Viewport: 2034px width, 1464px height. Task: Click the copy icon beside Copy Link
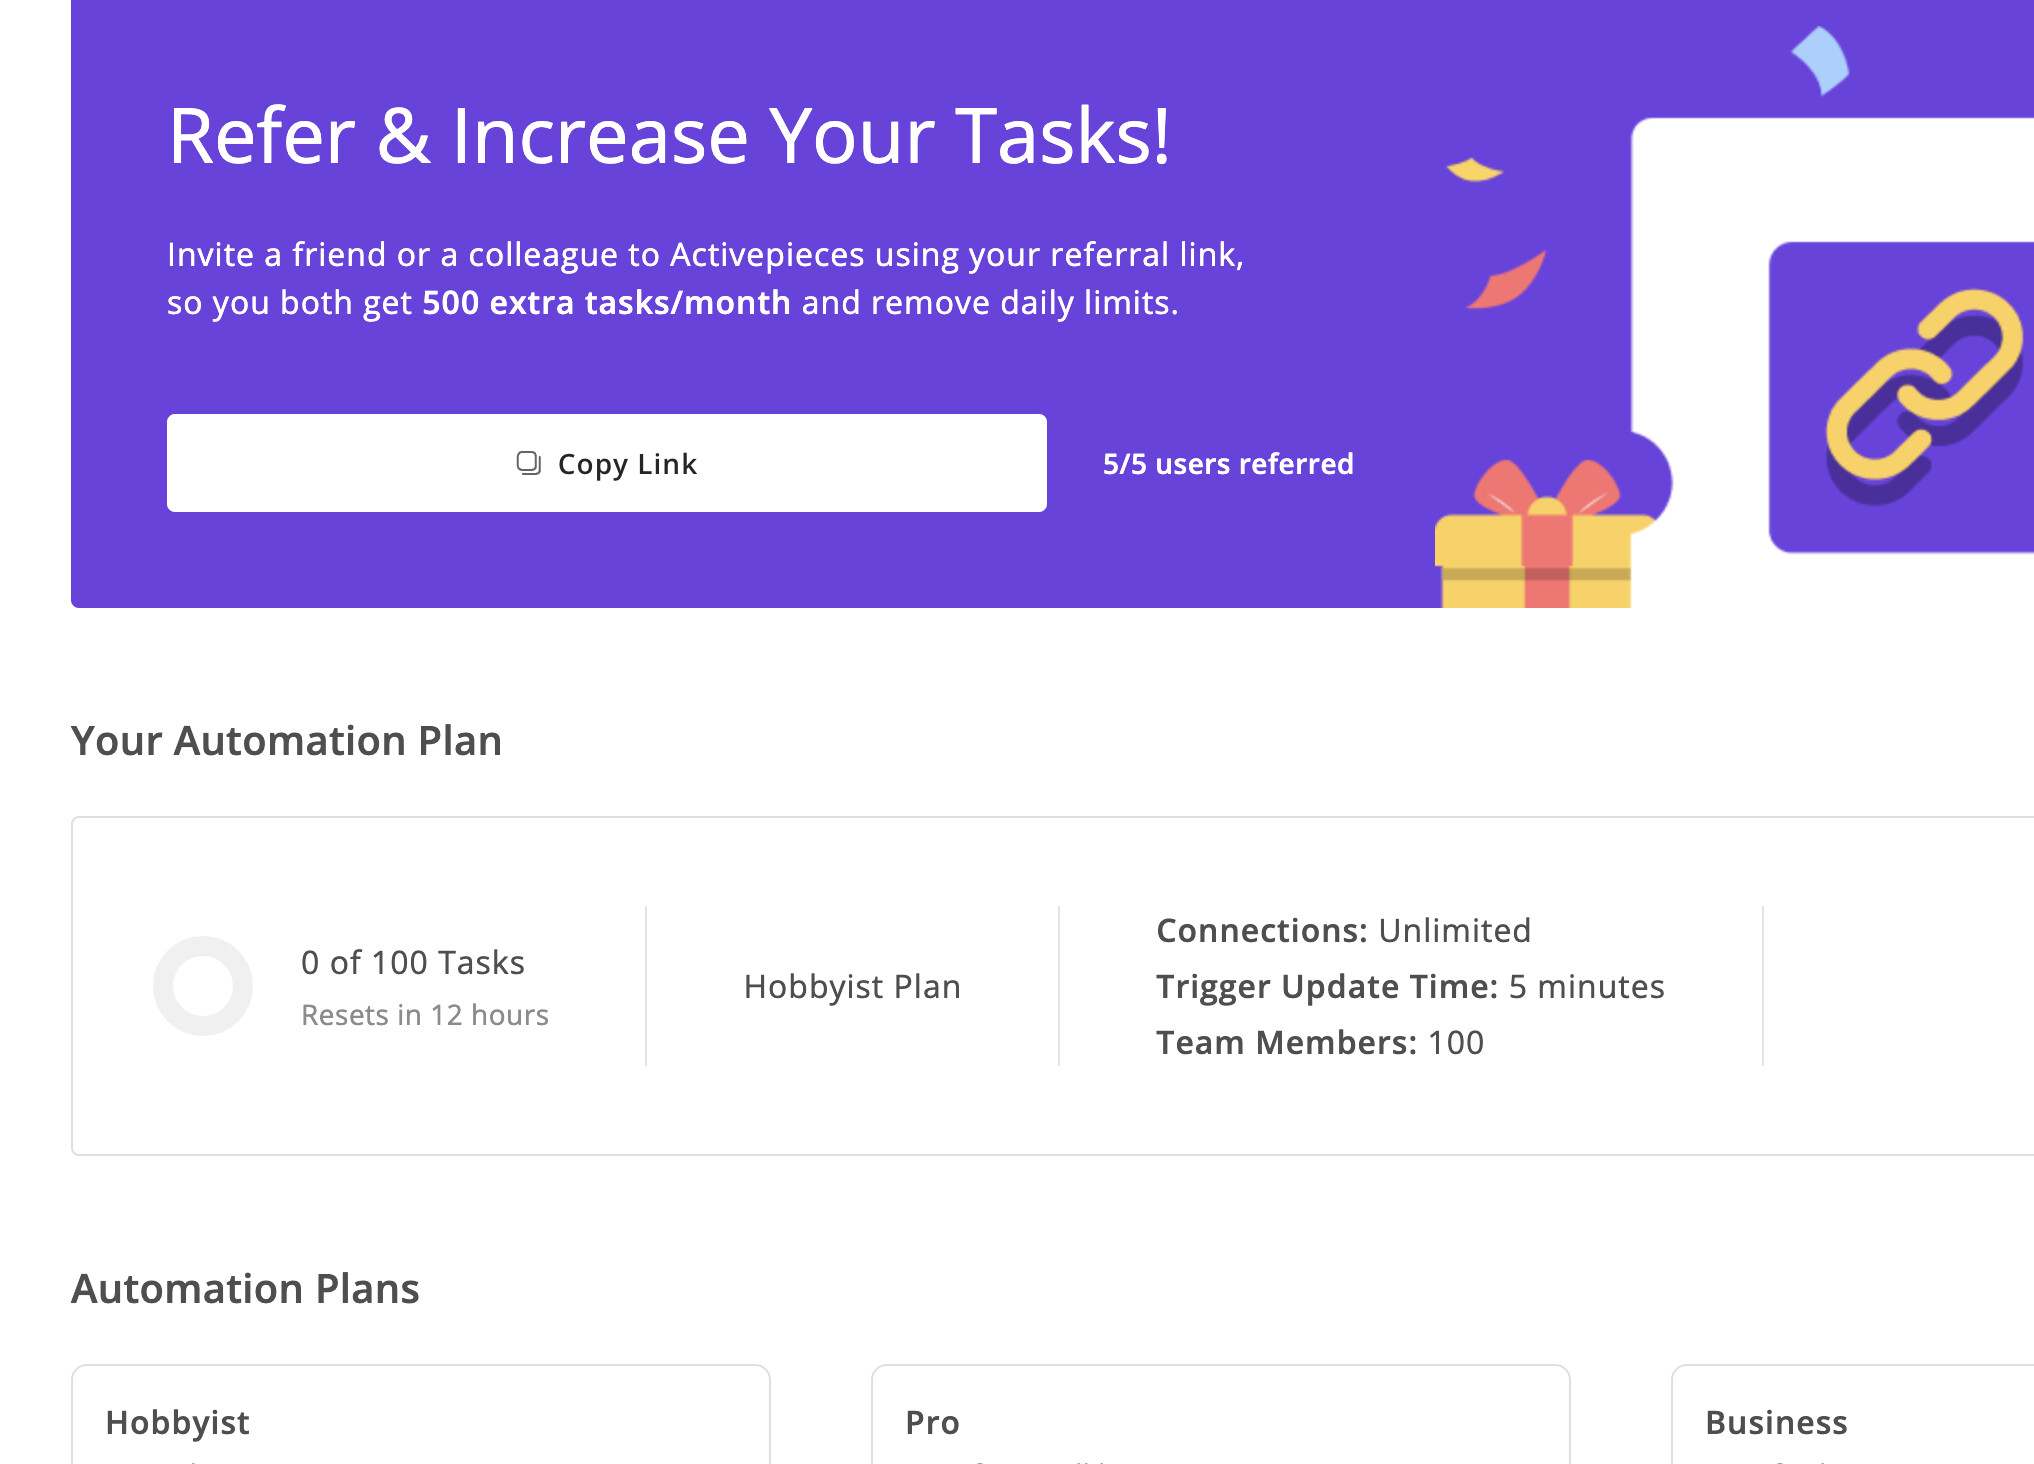tap(528, 463)
